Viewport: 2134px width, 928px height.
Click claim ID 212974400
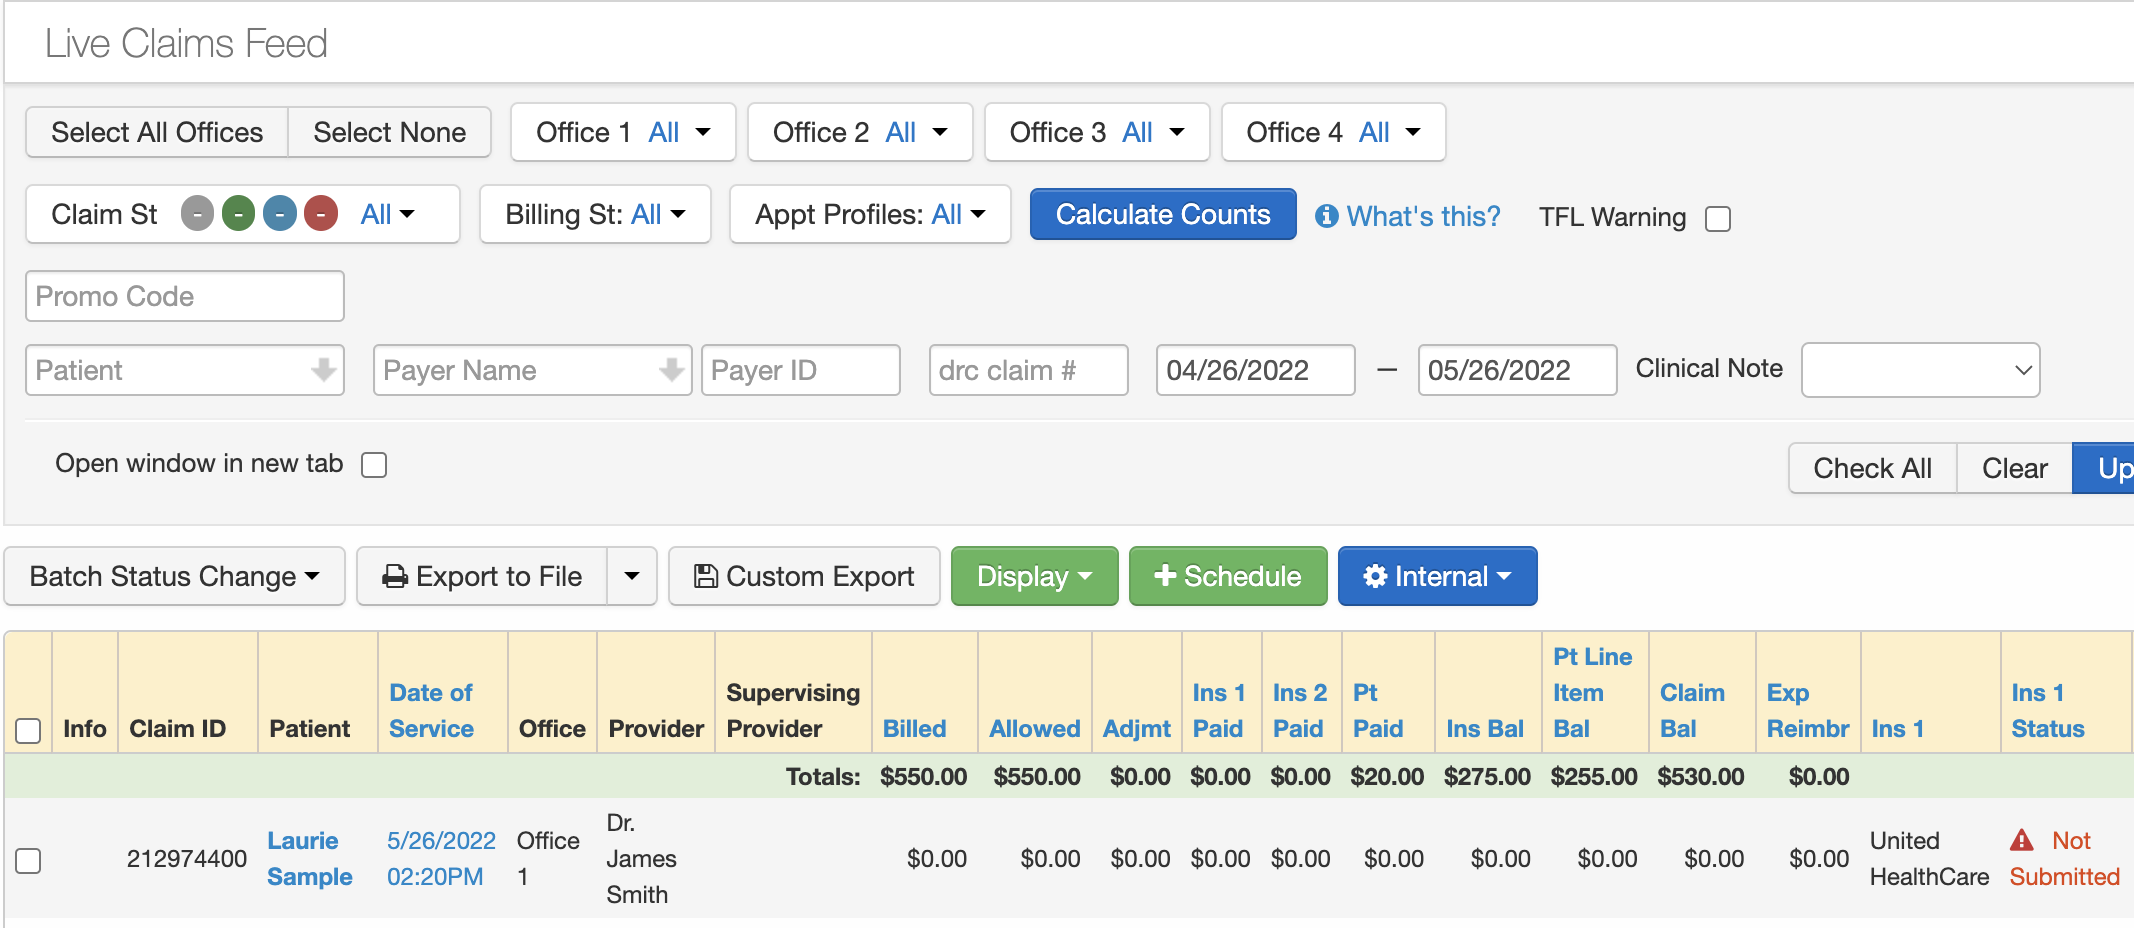point(187,858)
